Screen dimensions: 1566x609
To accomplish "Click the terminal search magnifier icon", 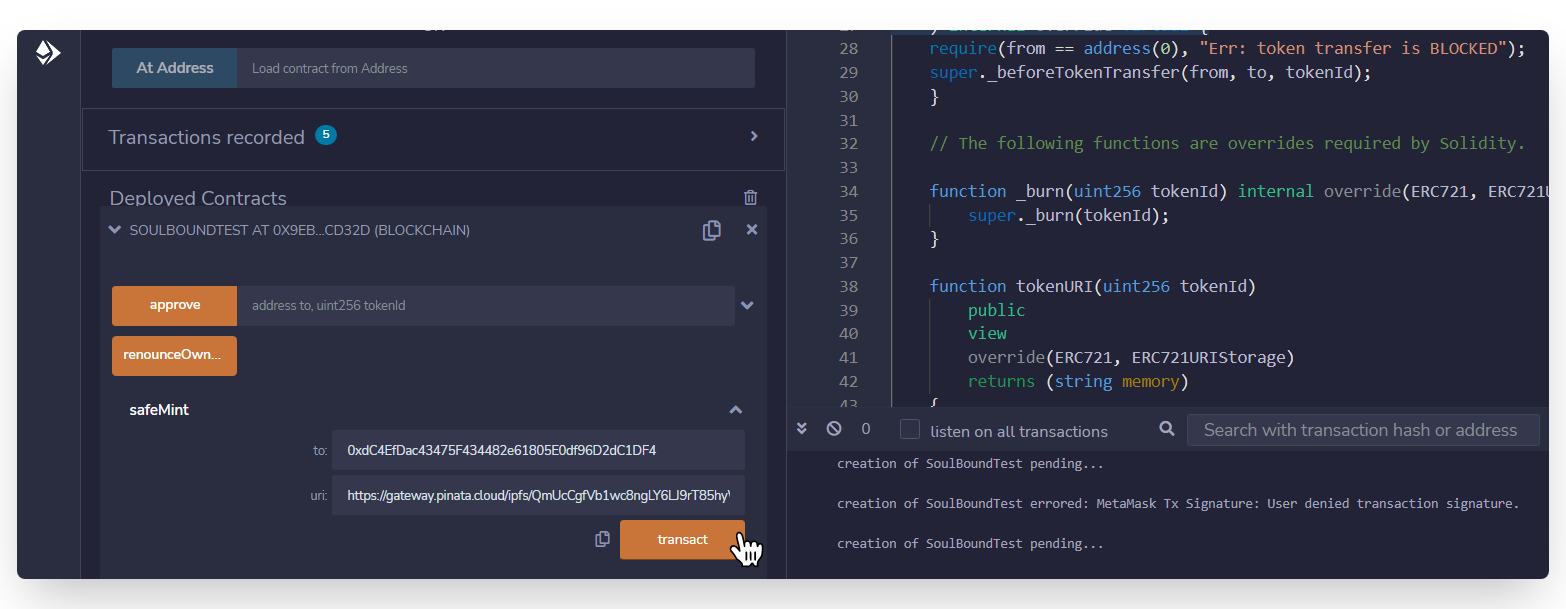I will [x=1166, y=429].
